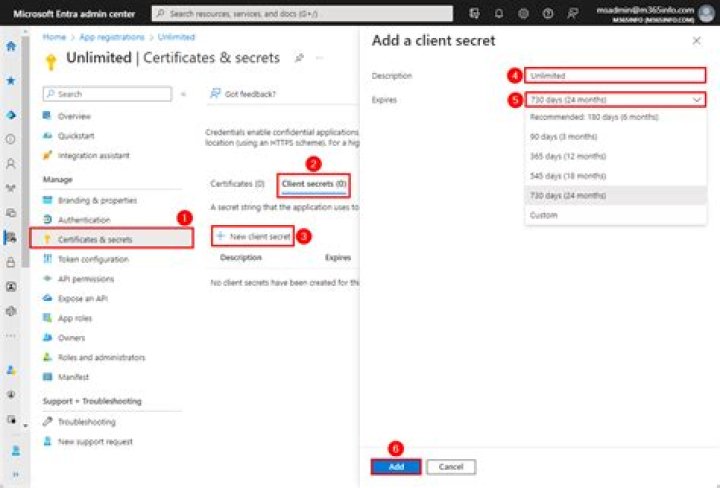Image resolution: width=720 pixels, height=488 pixels.
Task: Click the left rail scrollbar
Action: [26, 151]
